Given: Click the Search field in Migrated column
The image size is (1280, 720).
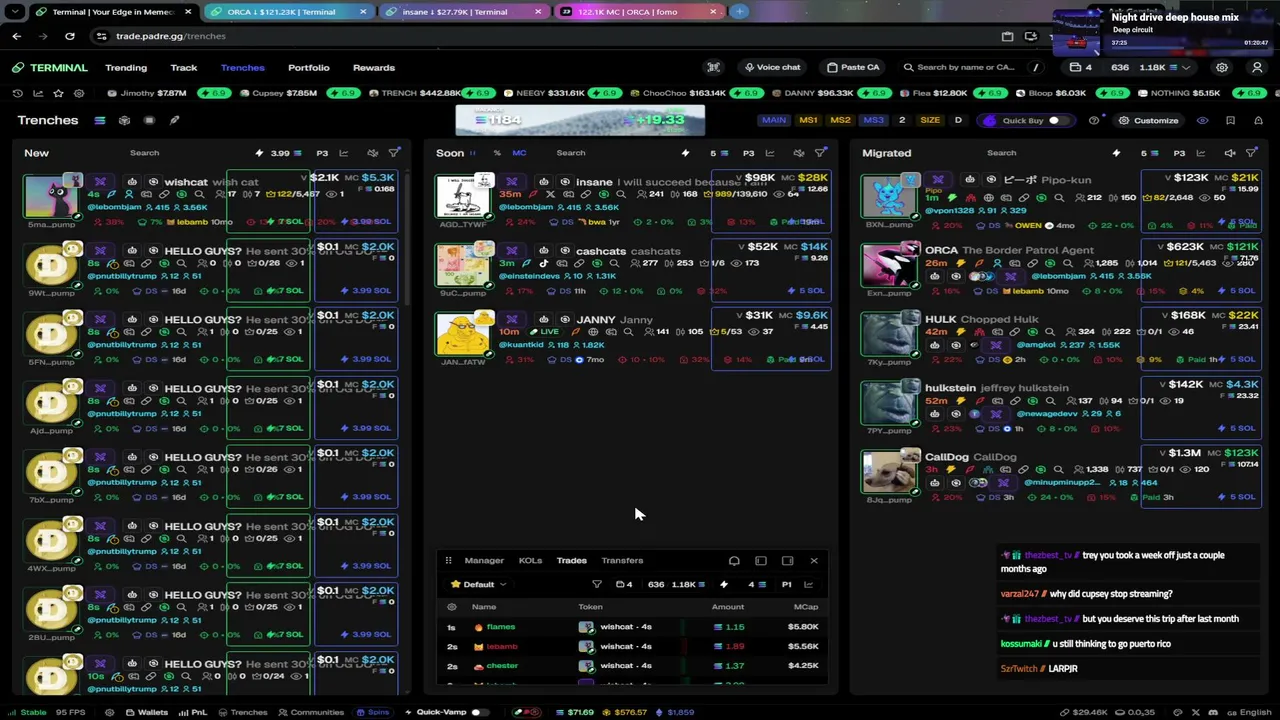Looking at the screenshot, I should click(x=1001, y=153).
